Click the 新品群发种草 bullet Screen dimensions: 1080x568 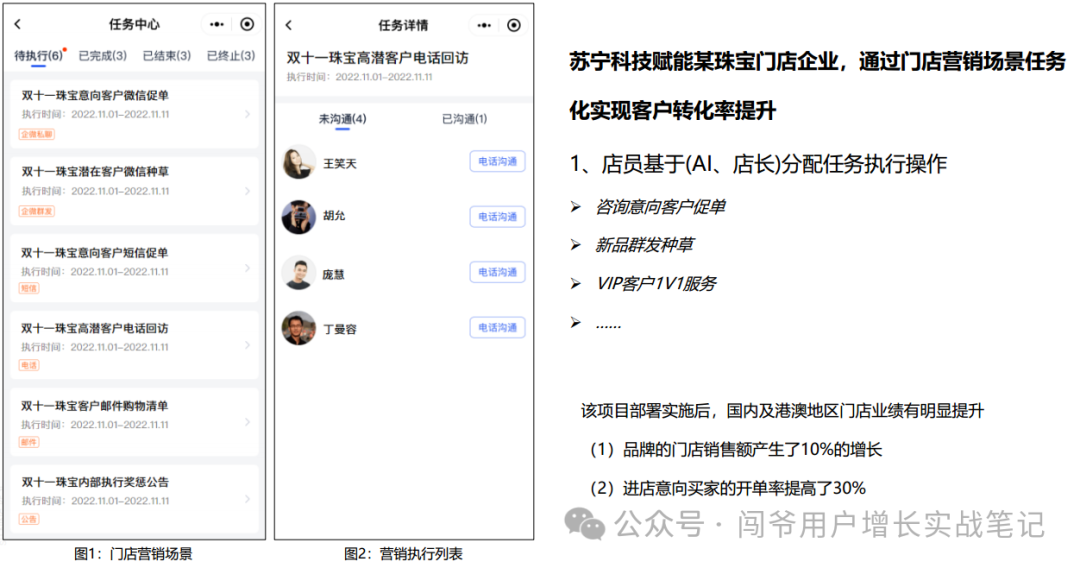point(644,245)
